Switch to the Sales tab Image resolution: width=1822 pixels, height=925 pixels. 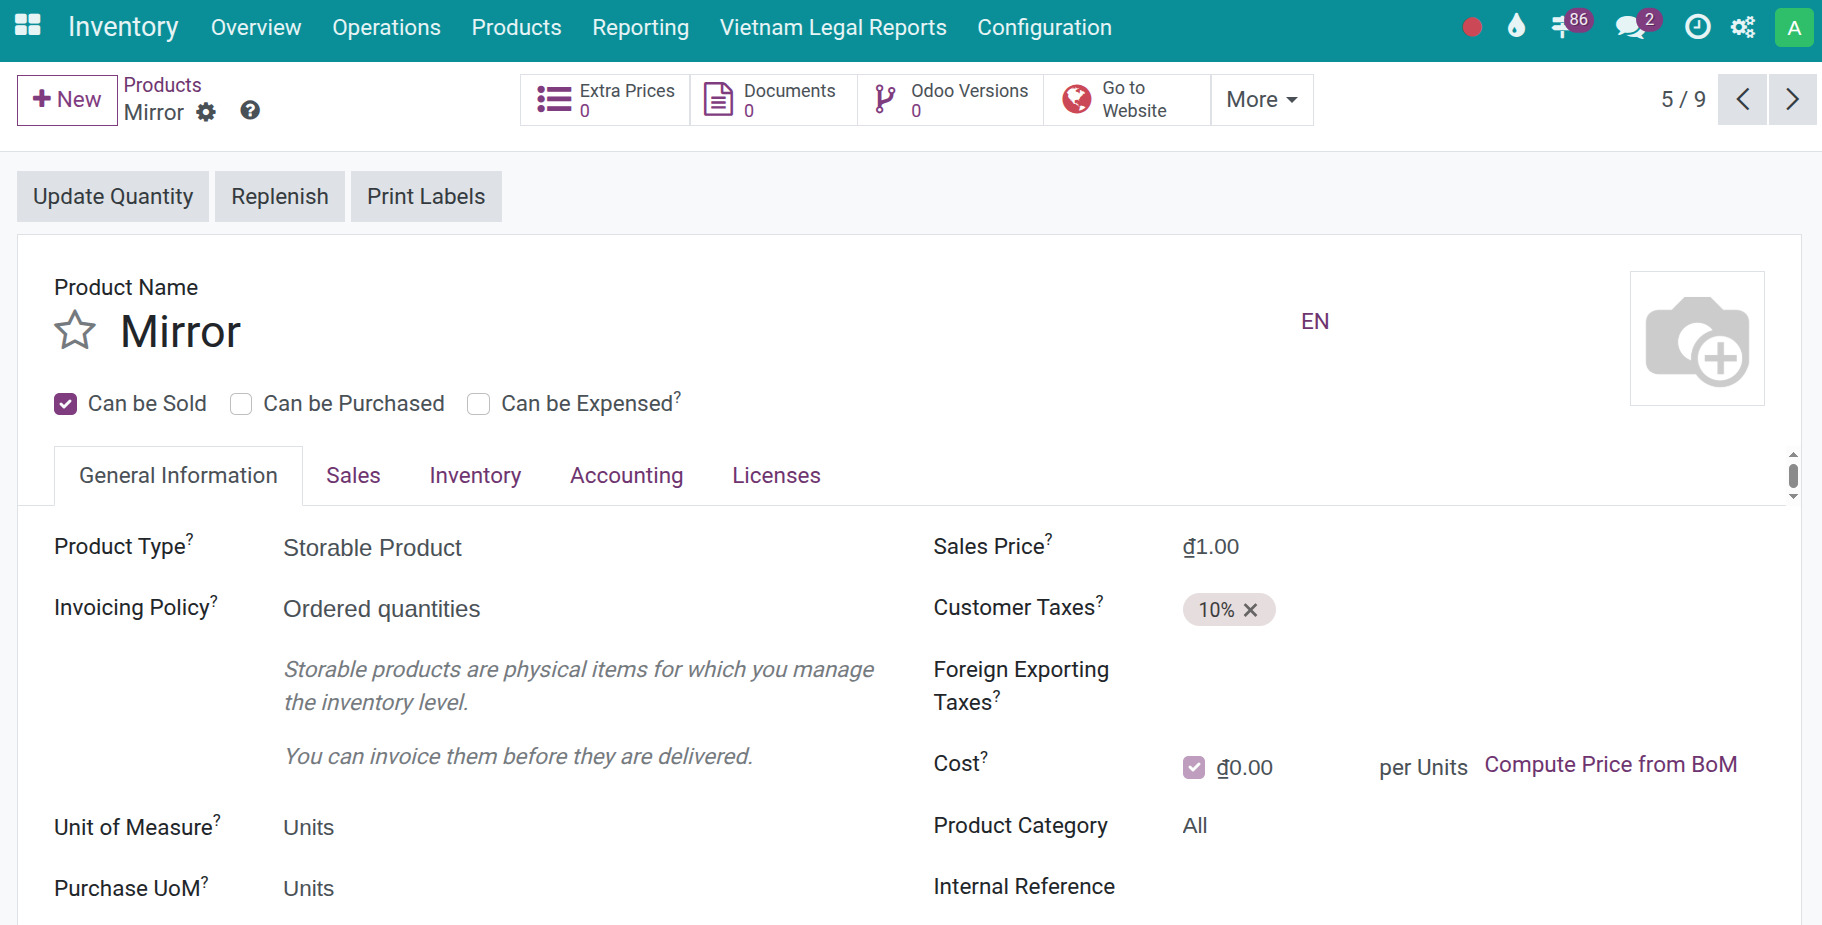tap(353, 476)
